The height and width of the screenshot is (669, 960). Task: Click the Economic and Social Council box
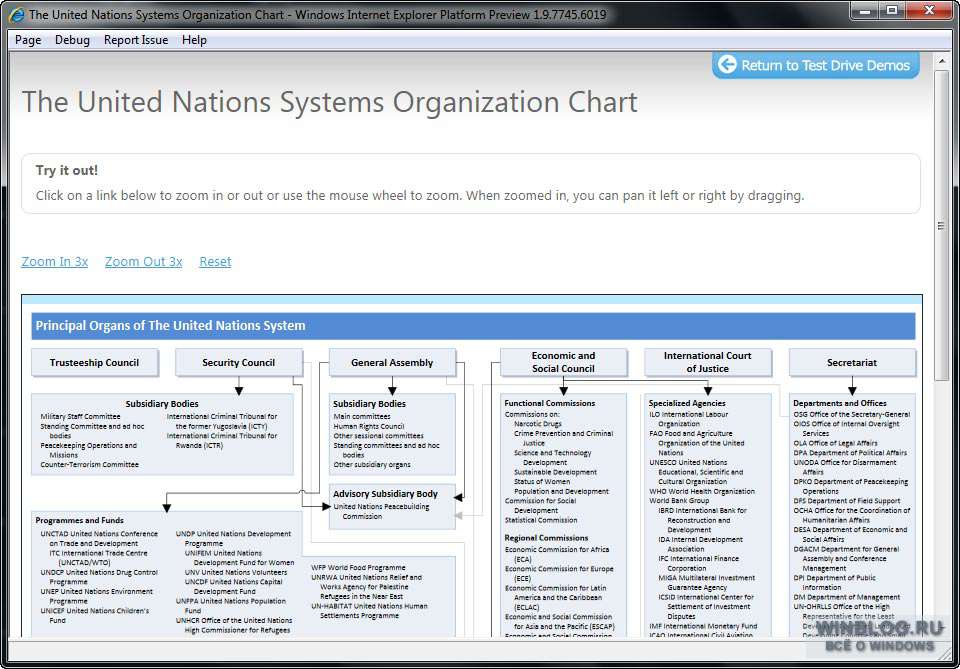(x=563, y=362)
